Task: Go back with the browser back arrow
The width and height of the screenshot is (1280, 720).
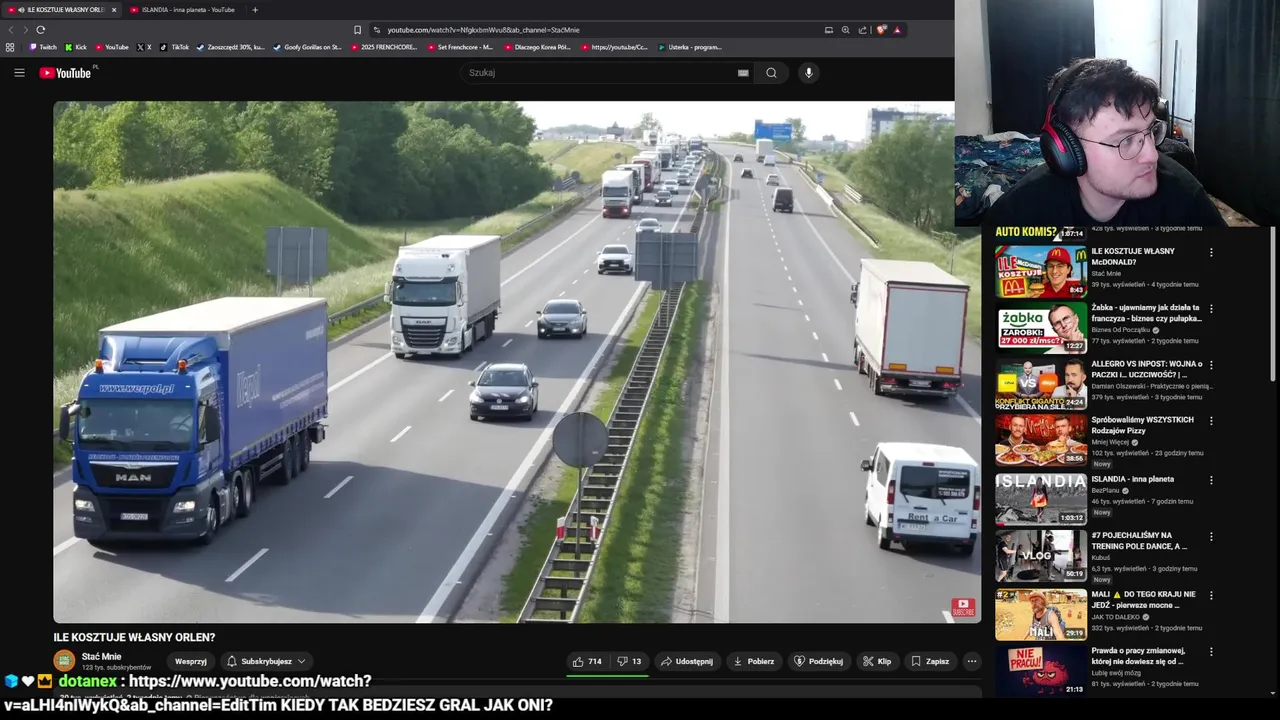Action: coord(11,29)
